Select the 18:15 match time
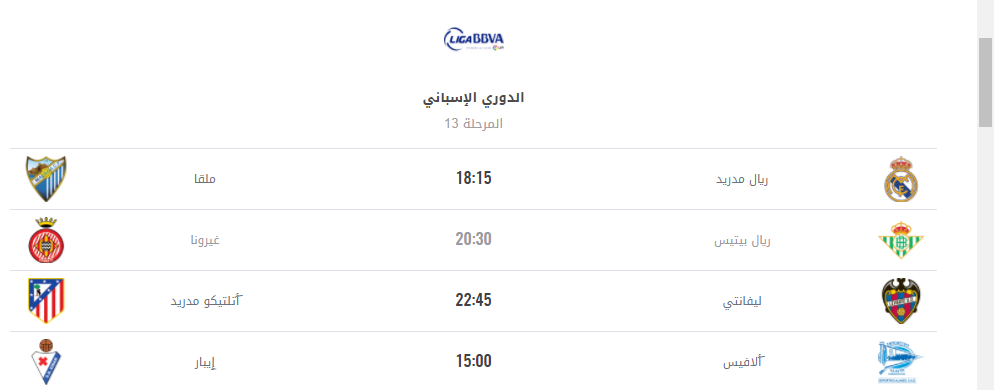The width and height of the screenshot is (994, 390). [474, 178]
